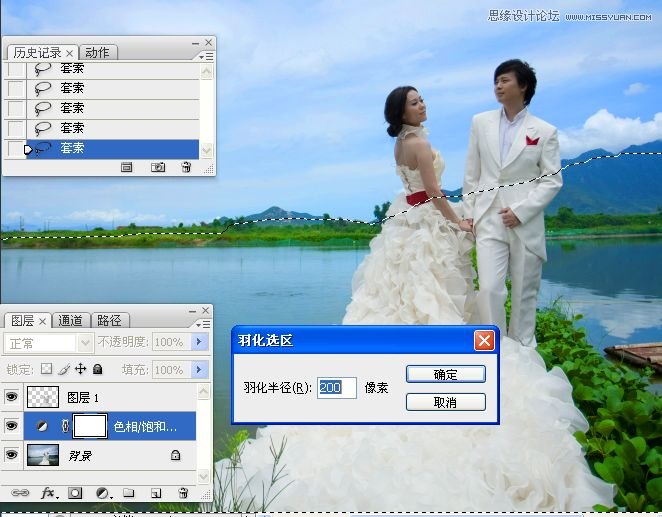Hide the 背景 layer eye
Image resolution: width=662 pixels, height=517 pixels.
(x=11, y=455)
